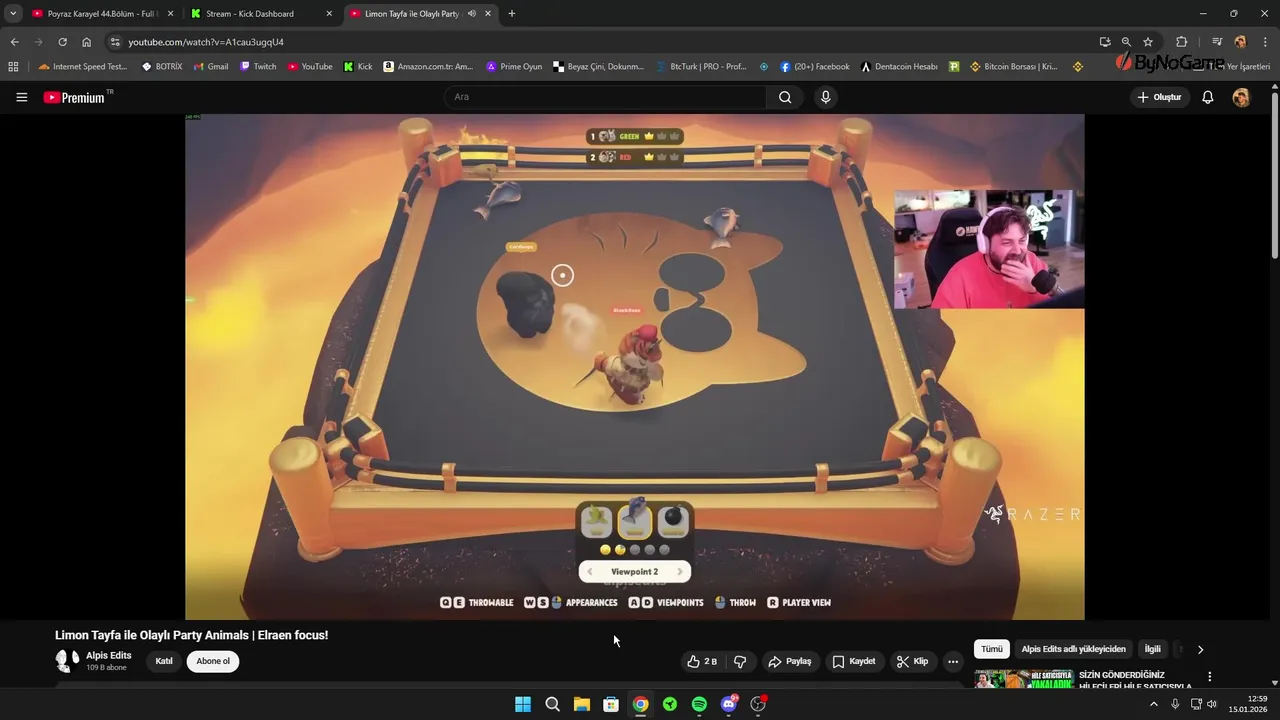Open the Amazon.com.tr bookmark

[428, 67]
